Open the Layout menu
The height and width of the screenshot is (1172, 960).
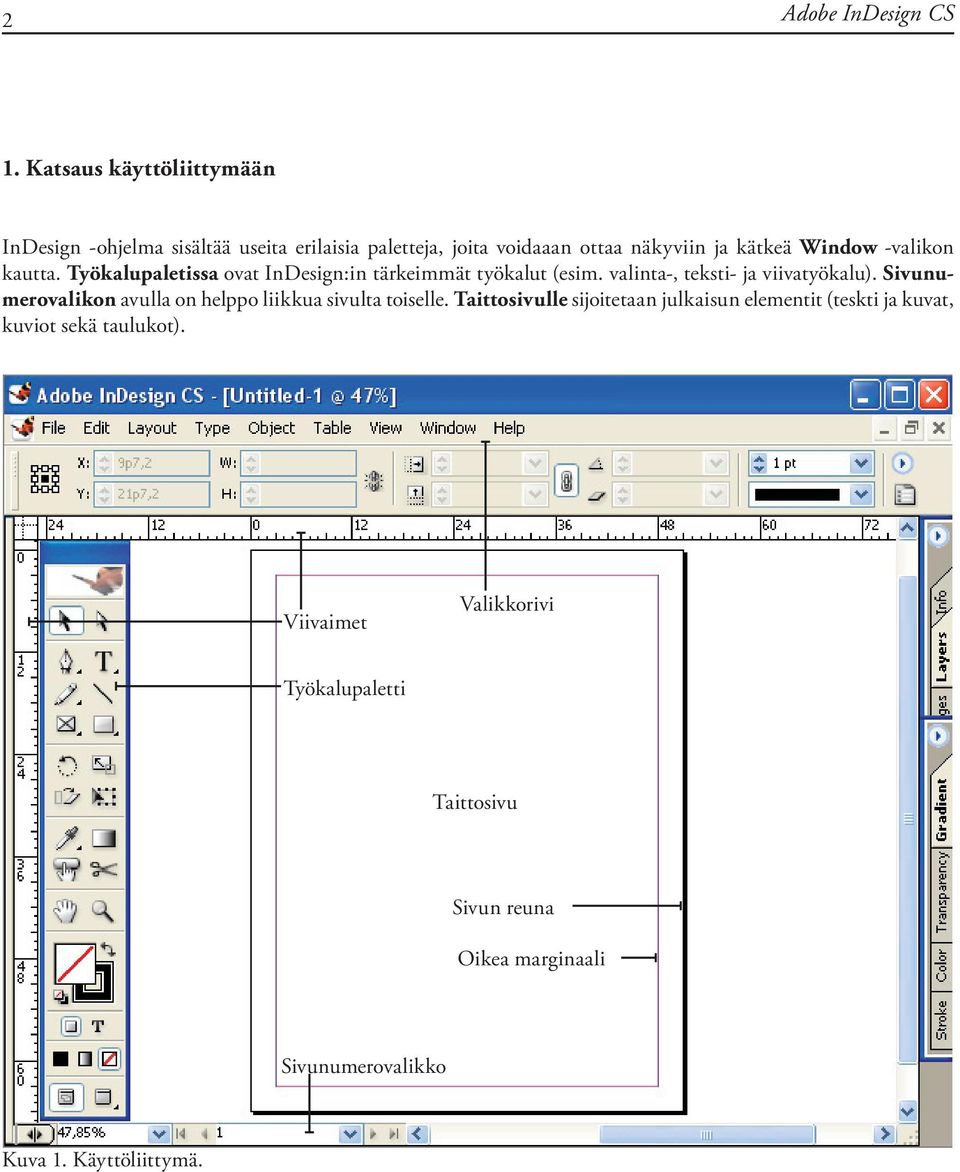[x=152, y=428]
